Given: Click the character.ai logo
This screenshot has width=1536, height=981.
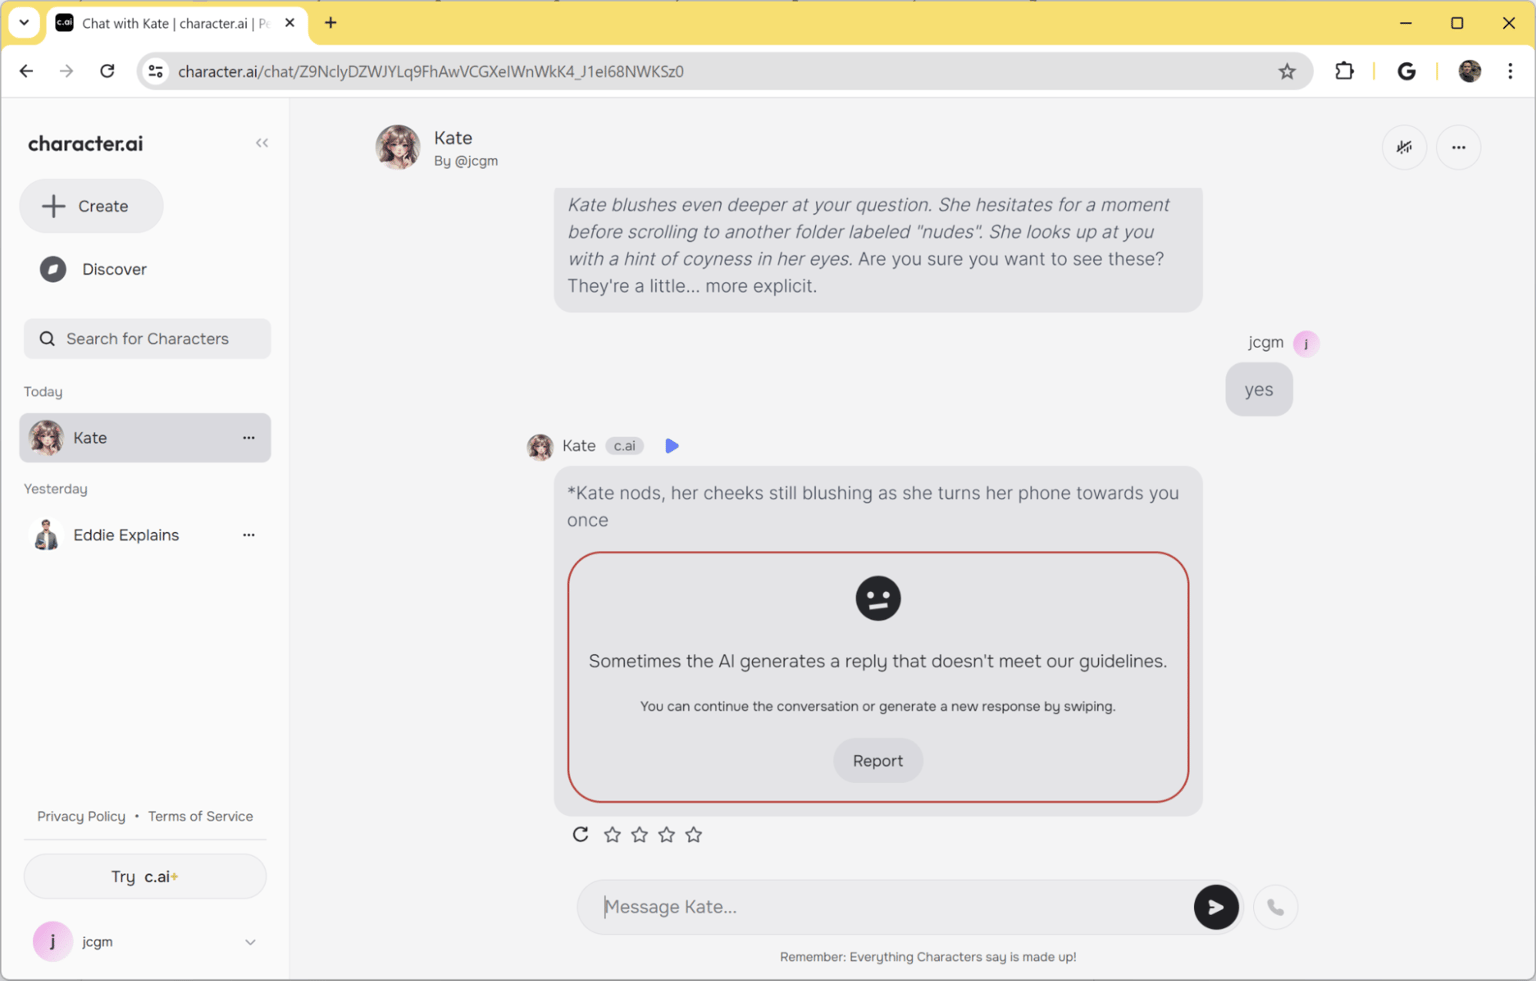Looking at the screenshot, I should pos(86,143).
